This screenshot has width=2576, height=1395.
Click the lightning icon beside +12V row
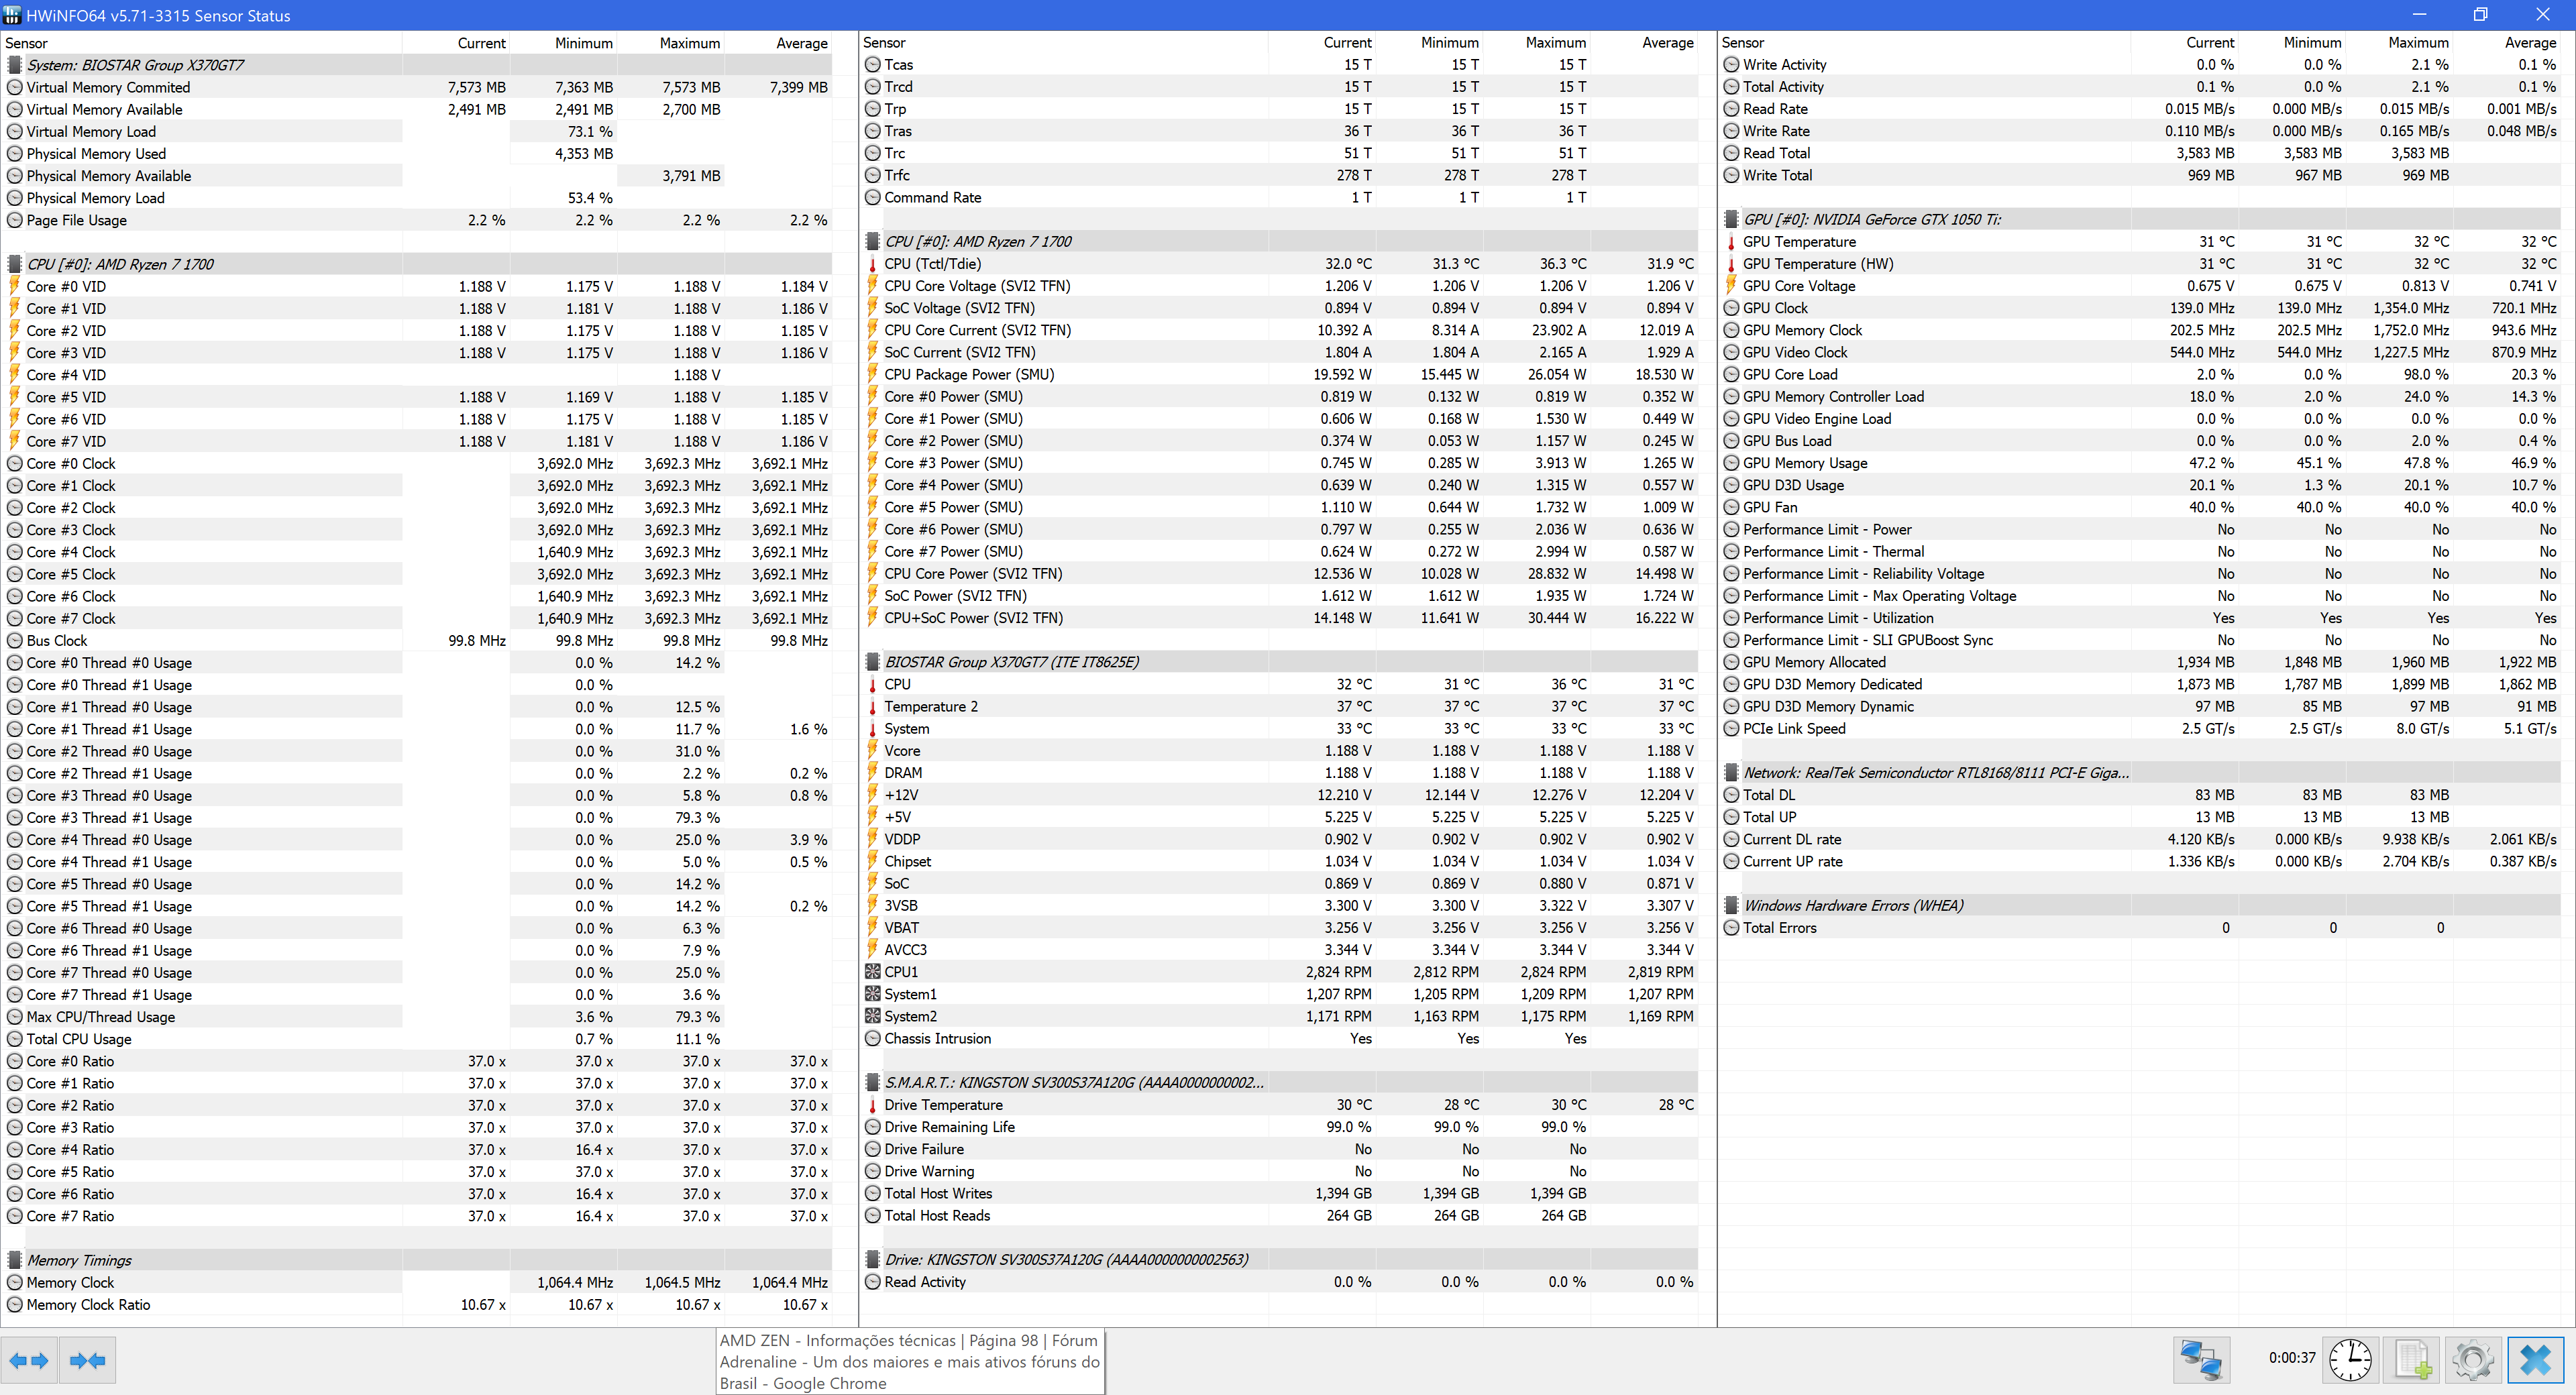[872, 795]
